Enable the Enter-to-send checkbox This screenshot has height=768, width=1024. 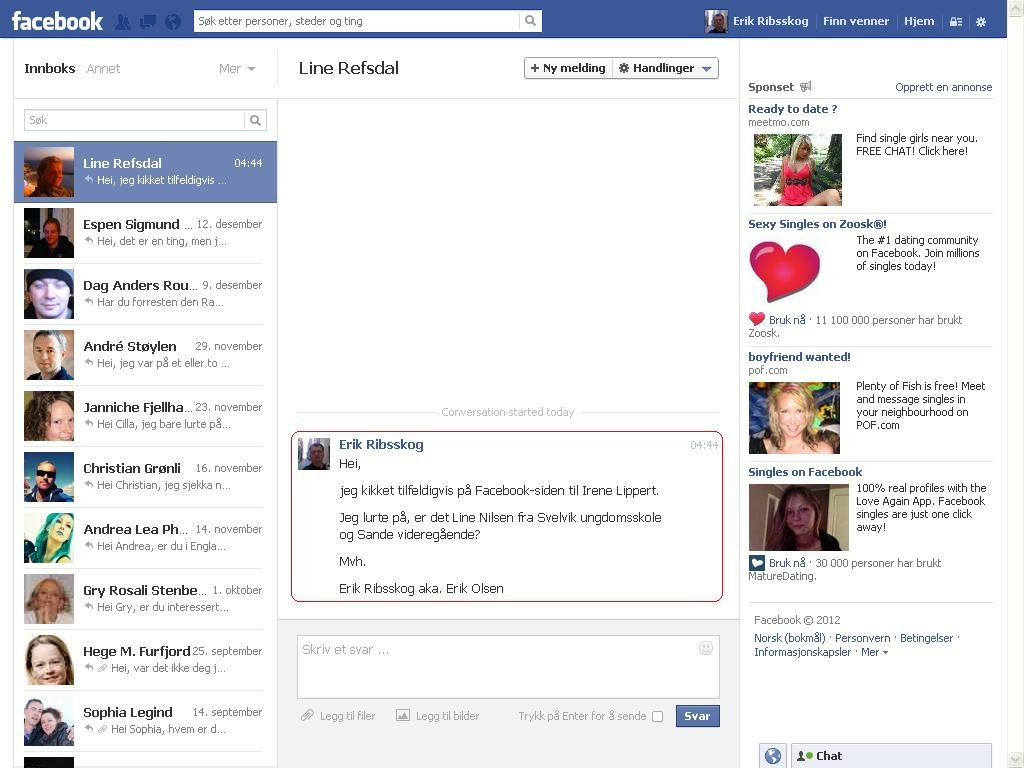pos(657,716)
